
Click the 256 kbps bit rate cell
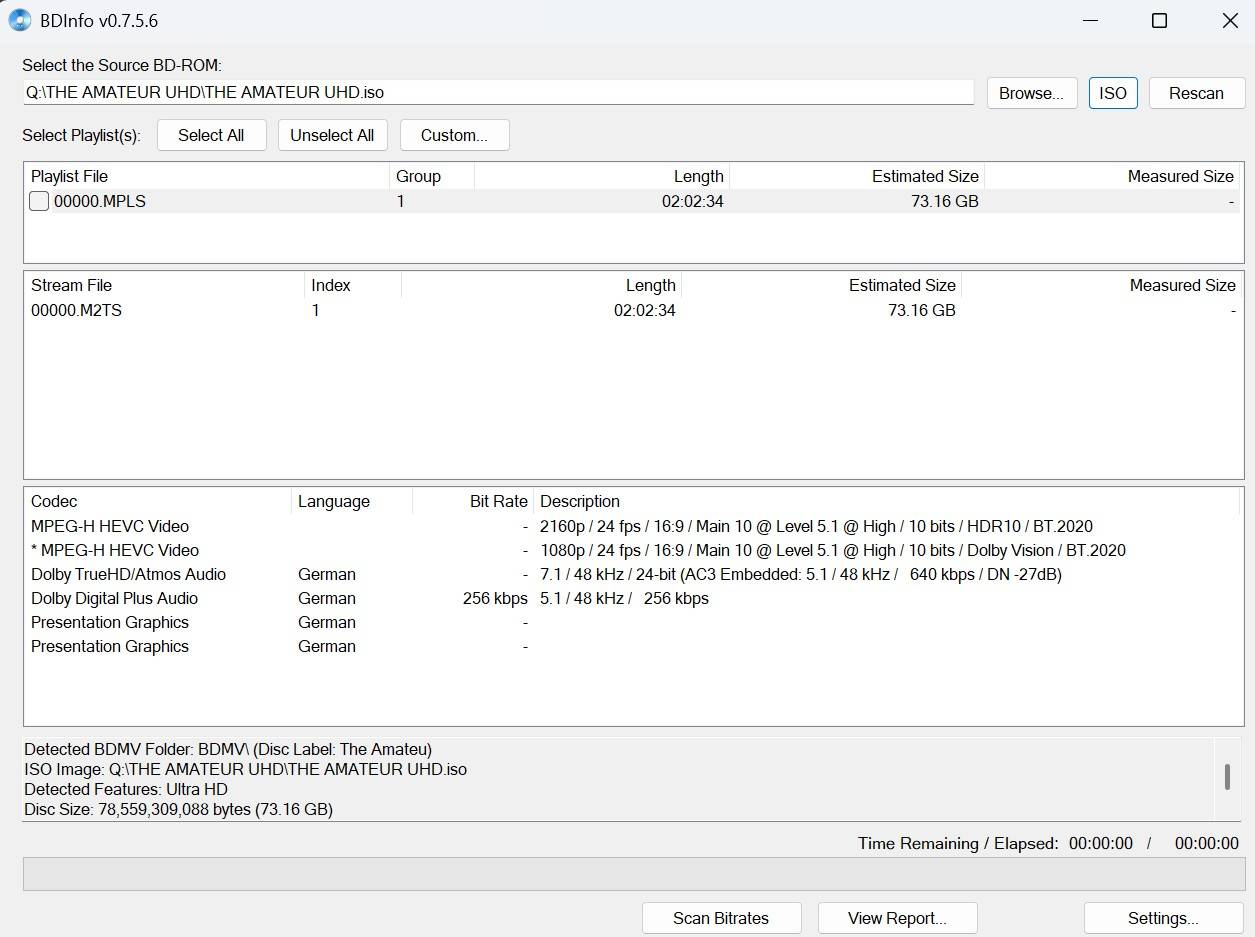495,598
